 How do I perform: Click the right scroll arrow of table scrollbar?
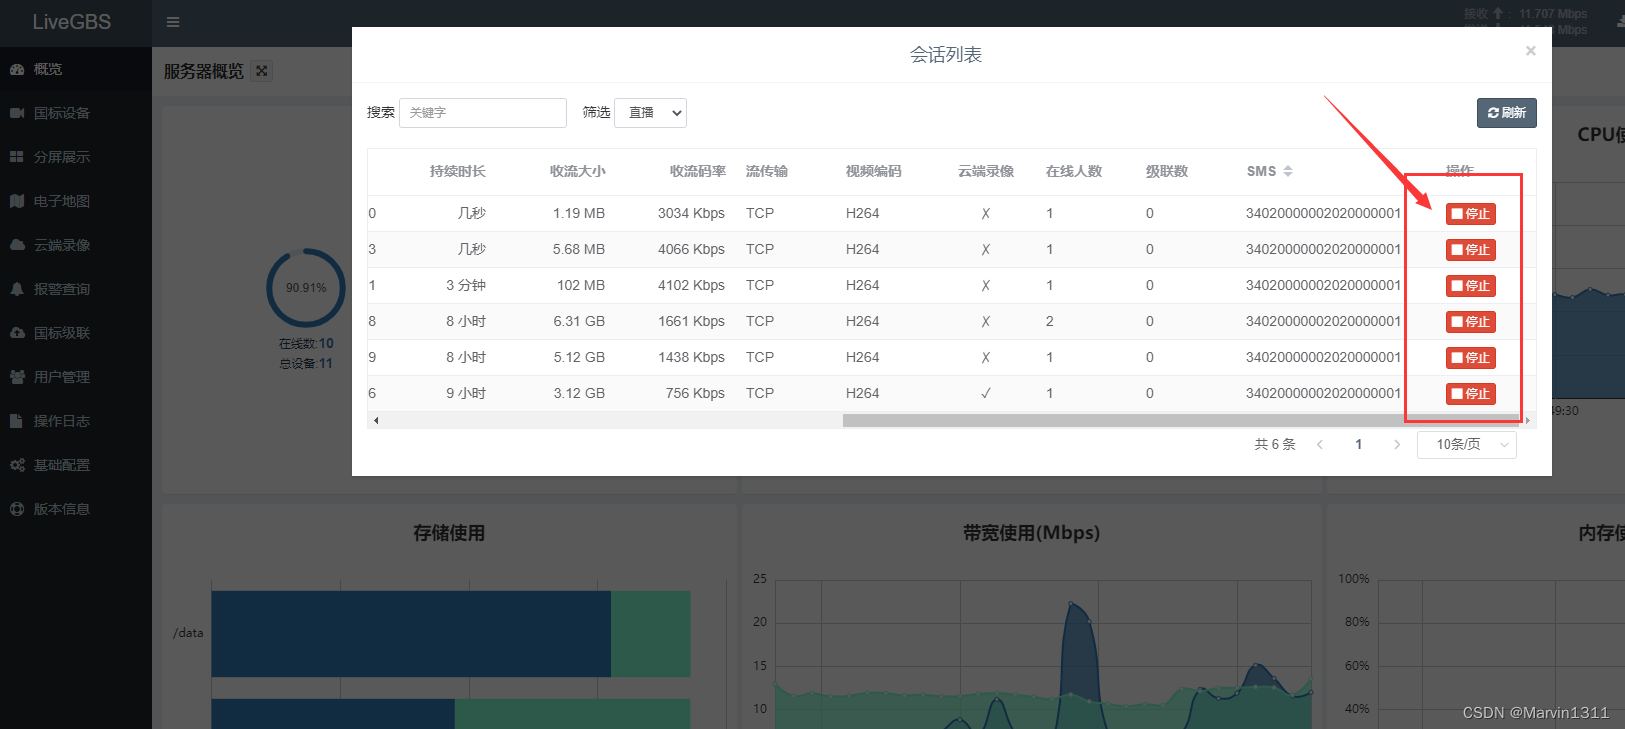point(1527,421)
